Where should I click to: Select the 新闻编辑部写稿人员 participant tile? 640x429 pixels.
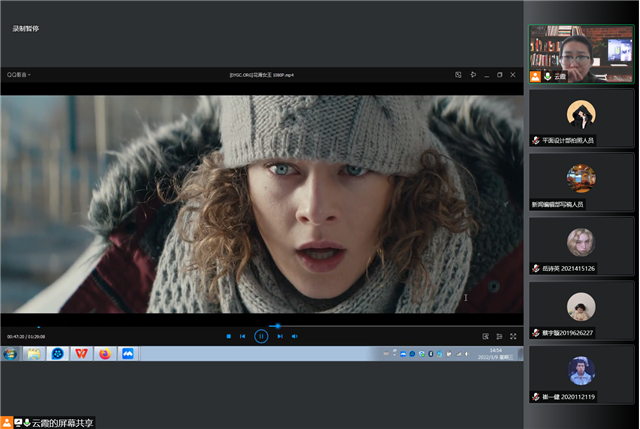pos(581,182)
